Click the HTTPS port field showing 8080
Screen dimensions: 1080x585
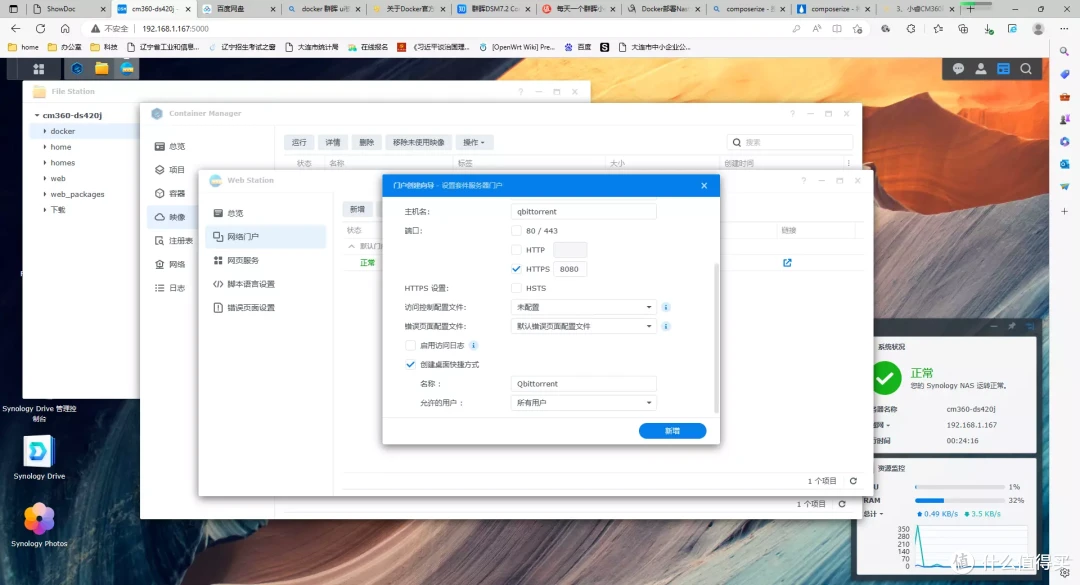coord(570,269)
